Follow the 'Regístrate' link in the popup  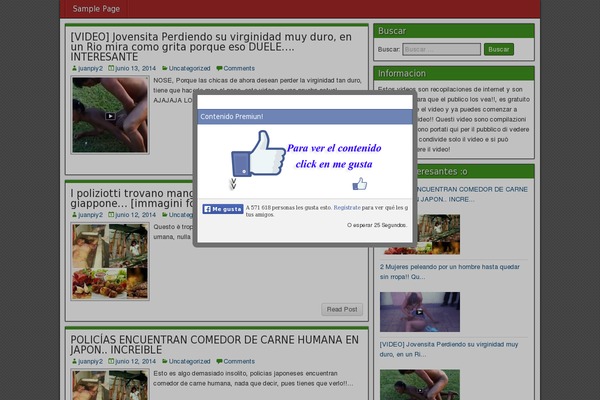point(347,207)
